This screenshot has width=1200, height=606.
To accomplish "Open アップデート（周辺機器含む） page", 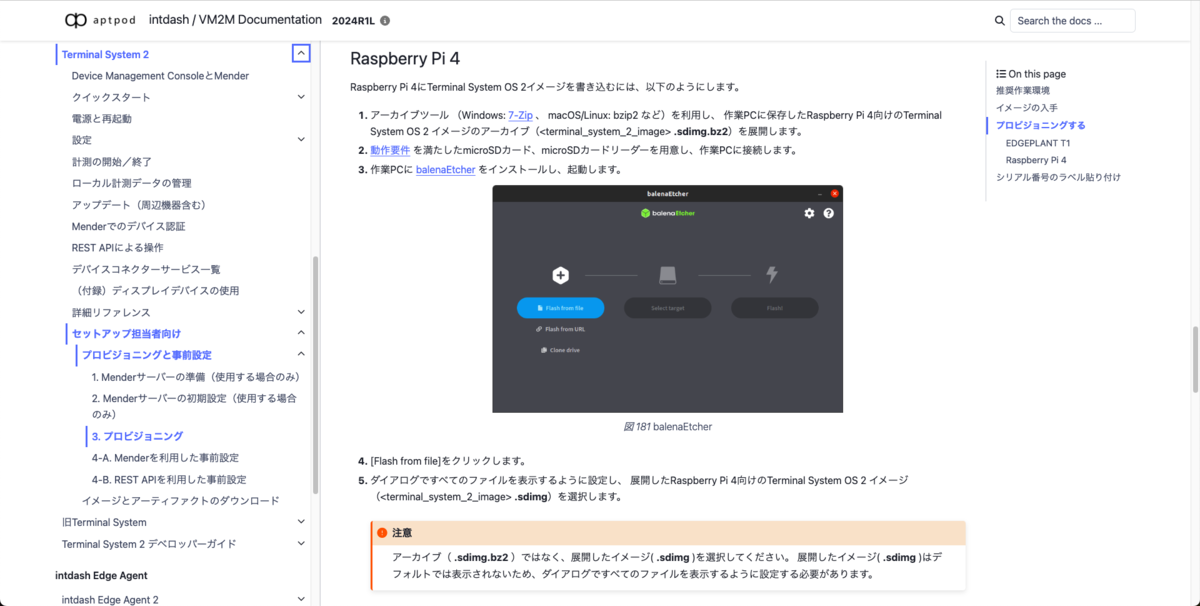I will [x=139, y=205].
